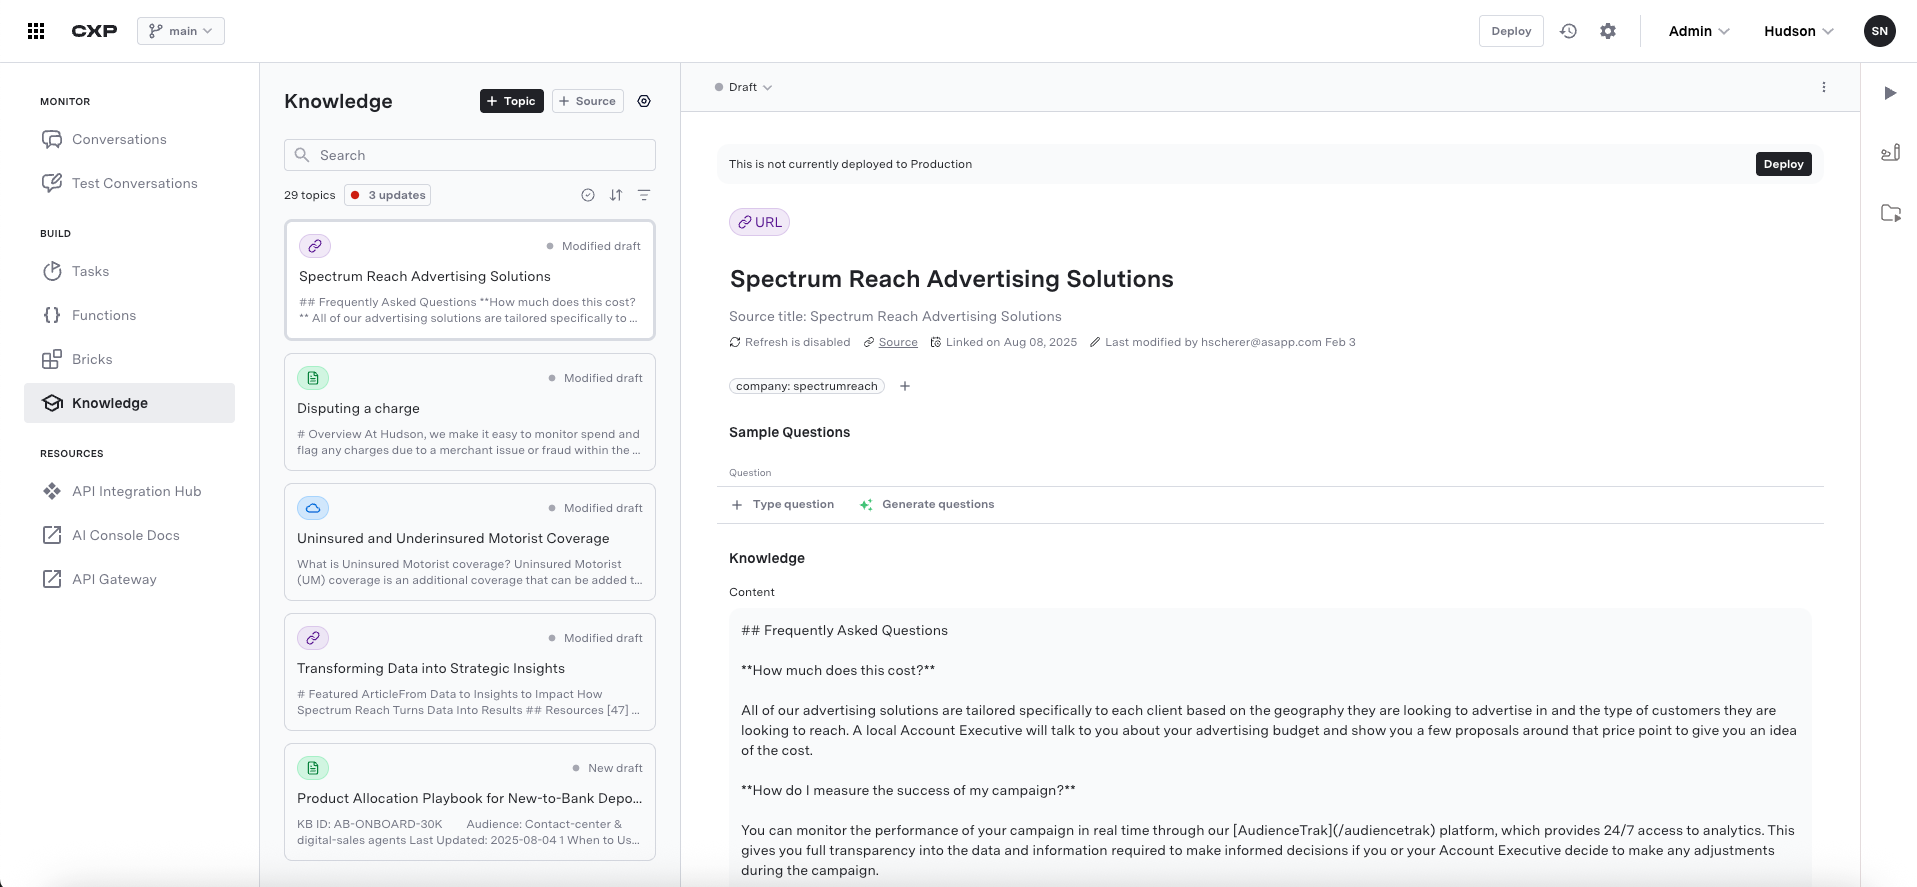Open Knowledge panel target settings icon
This screenshot has height=887, width=1917.
644,101
